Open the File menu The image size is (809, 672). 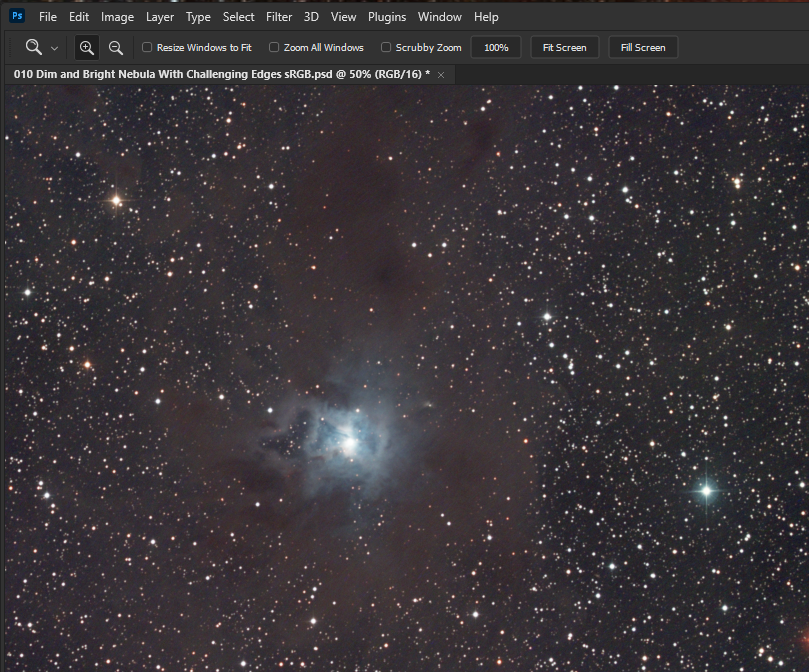pyautogui.click(x=47, y=16)
